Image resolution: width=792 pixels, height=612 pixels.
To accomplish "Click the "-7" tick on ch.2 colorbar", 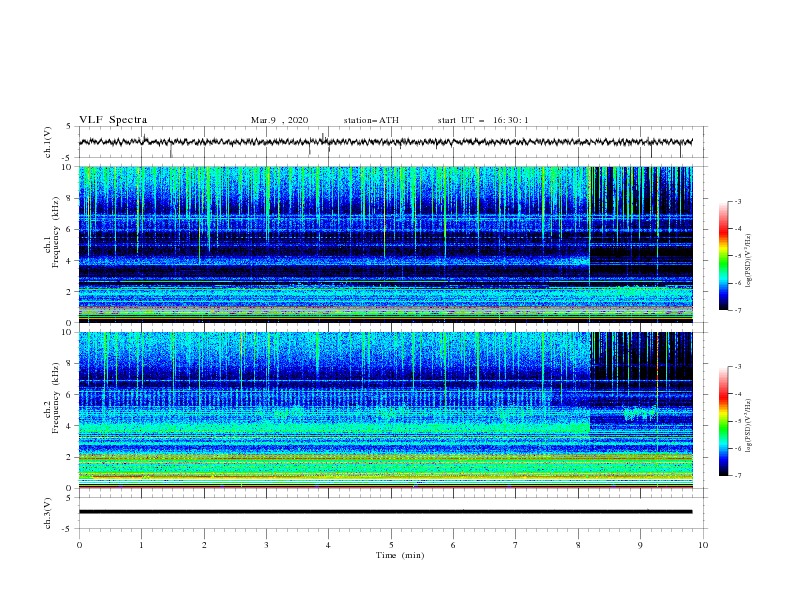I will click(x=737, y=475).
